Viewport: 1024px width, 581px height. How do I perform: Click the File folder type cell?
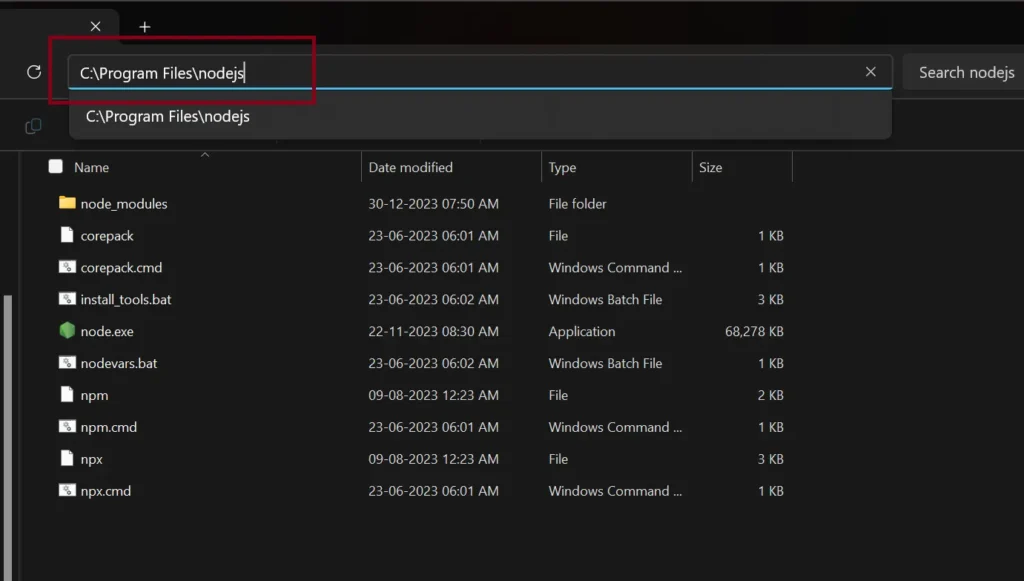(577, 204)
